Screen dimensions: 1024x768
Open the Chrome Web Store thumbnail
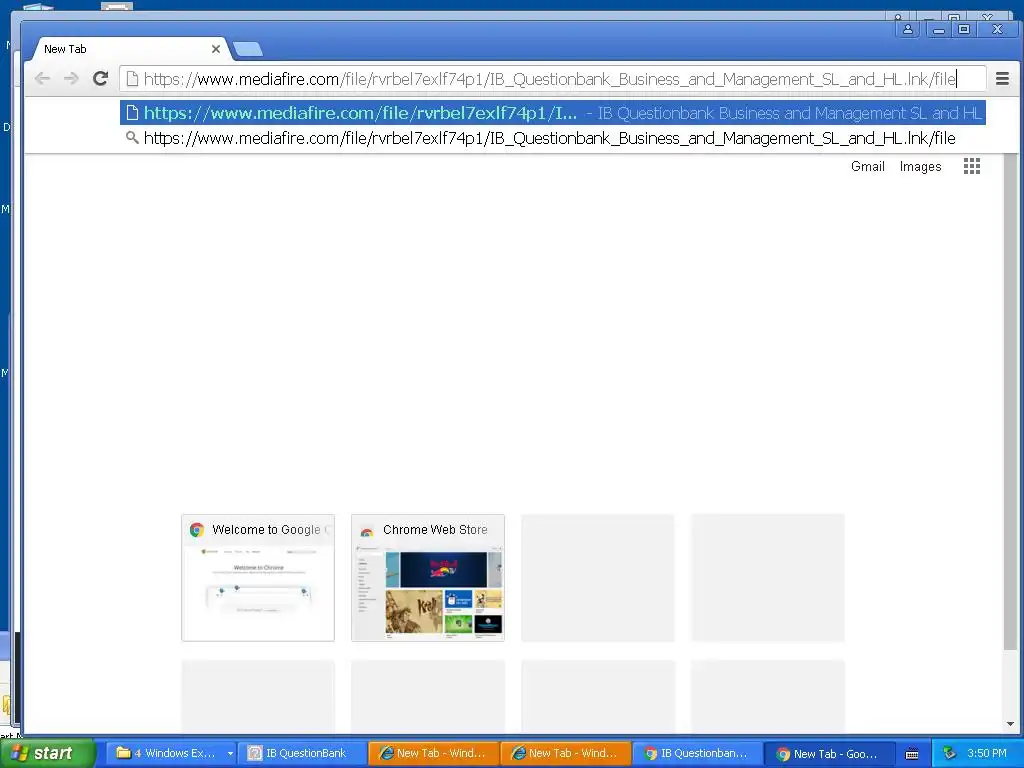pos(428,578)
